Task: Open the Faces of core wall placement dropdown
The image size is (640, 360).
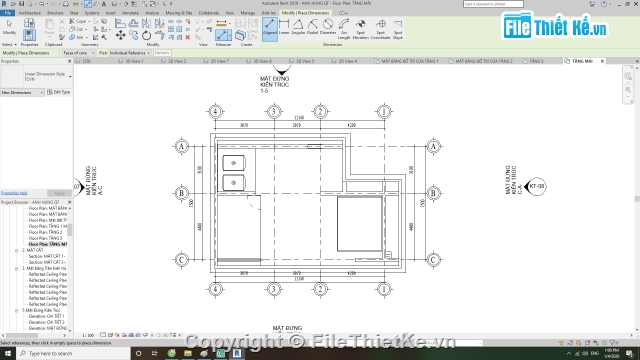Action: coord(79,53)
